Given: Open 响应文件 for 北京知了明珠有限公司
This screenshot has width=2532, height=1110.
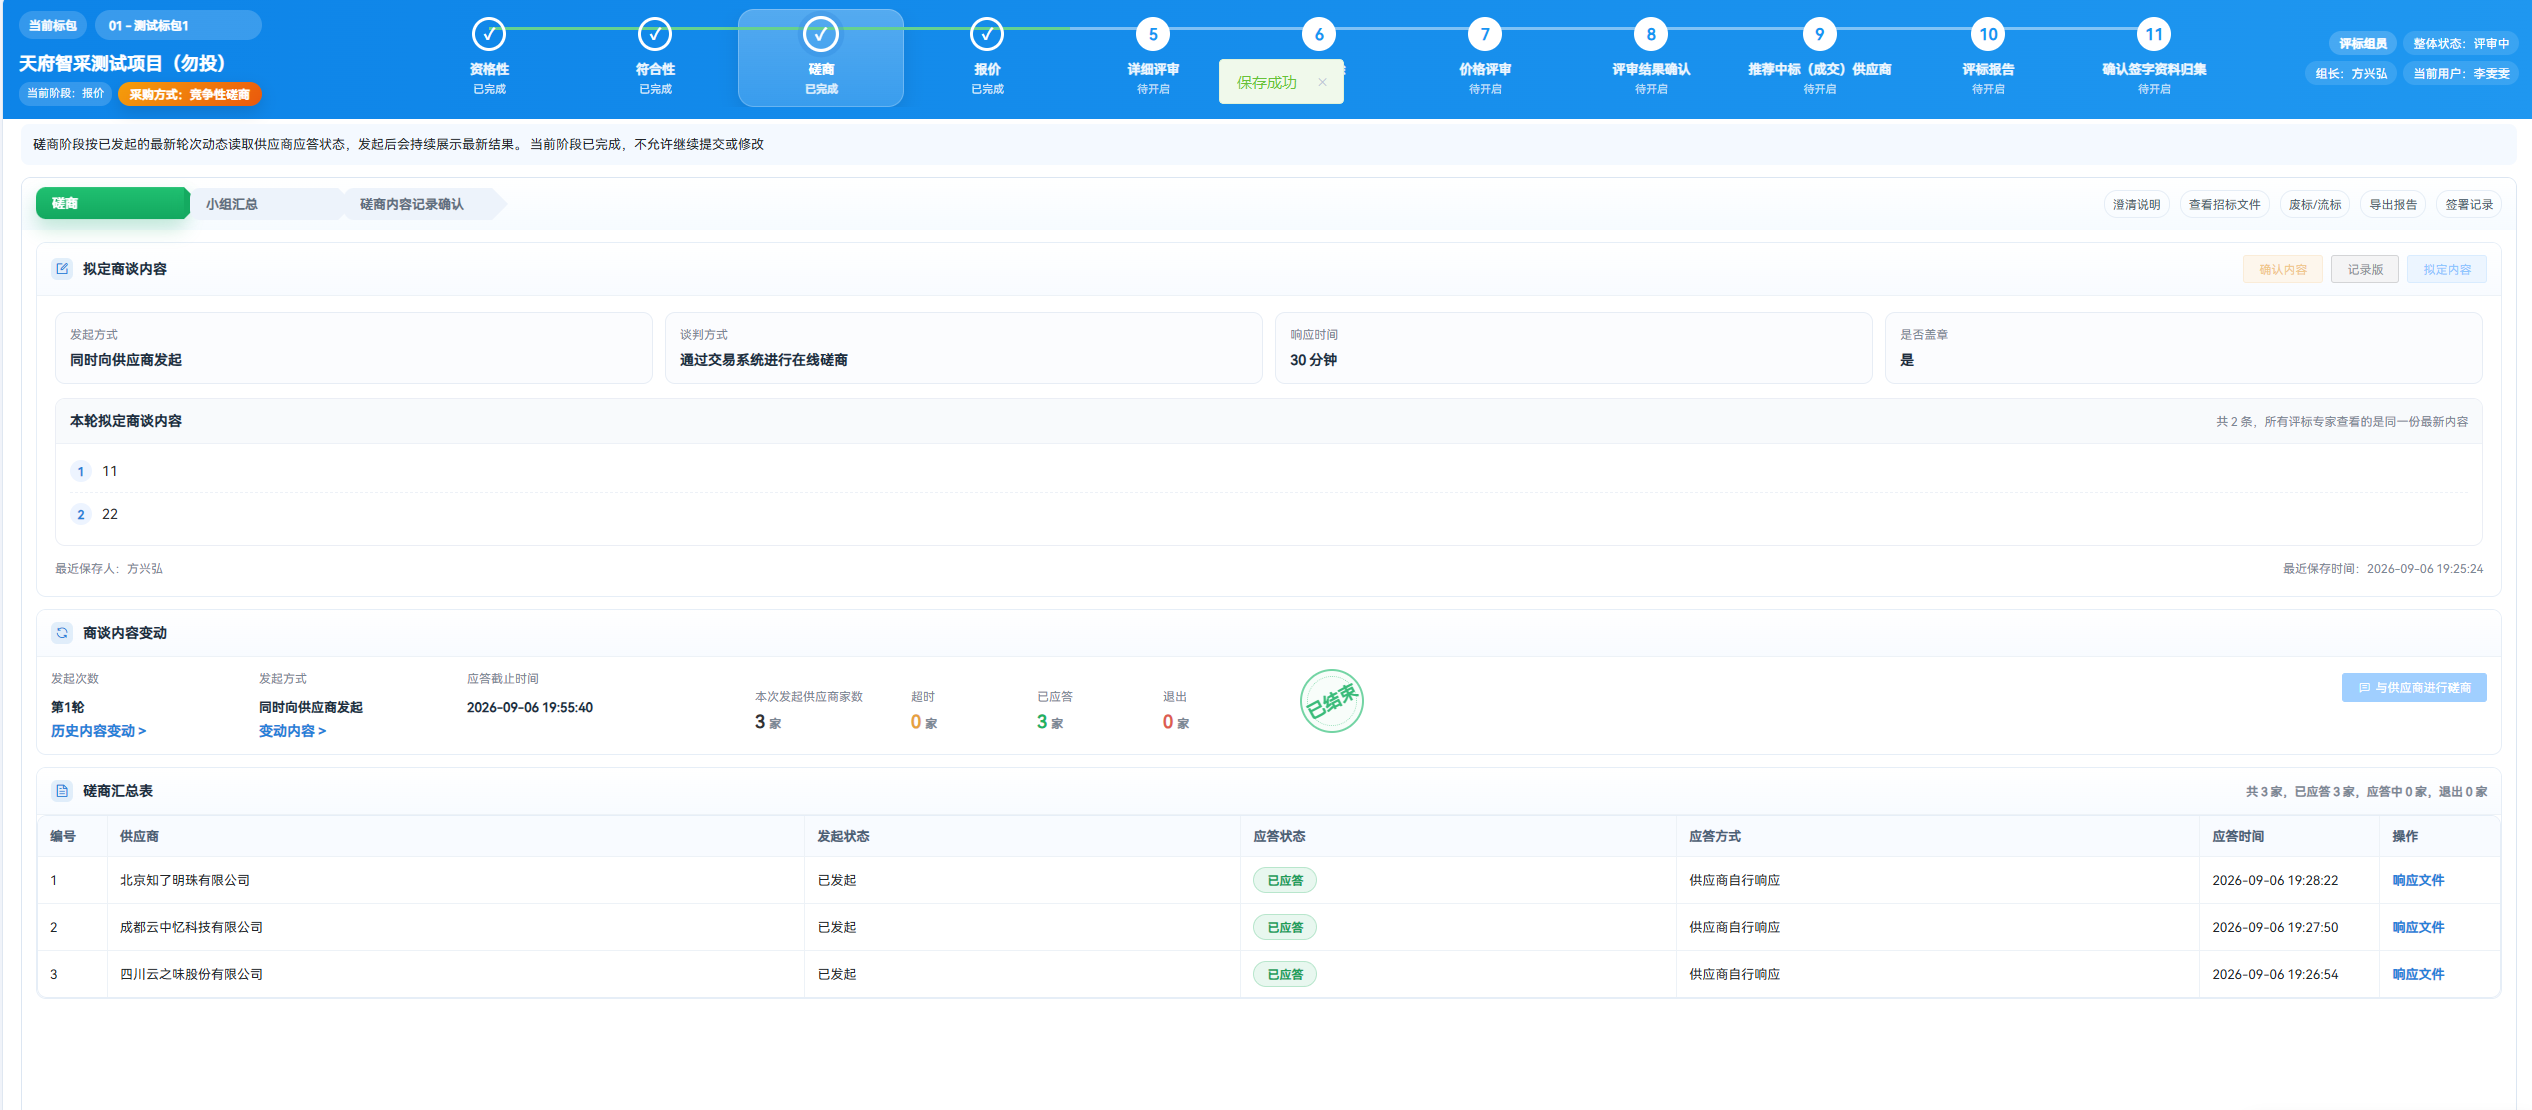Looking at the screenshot, I should click(x=2418, y=881).
